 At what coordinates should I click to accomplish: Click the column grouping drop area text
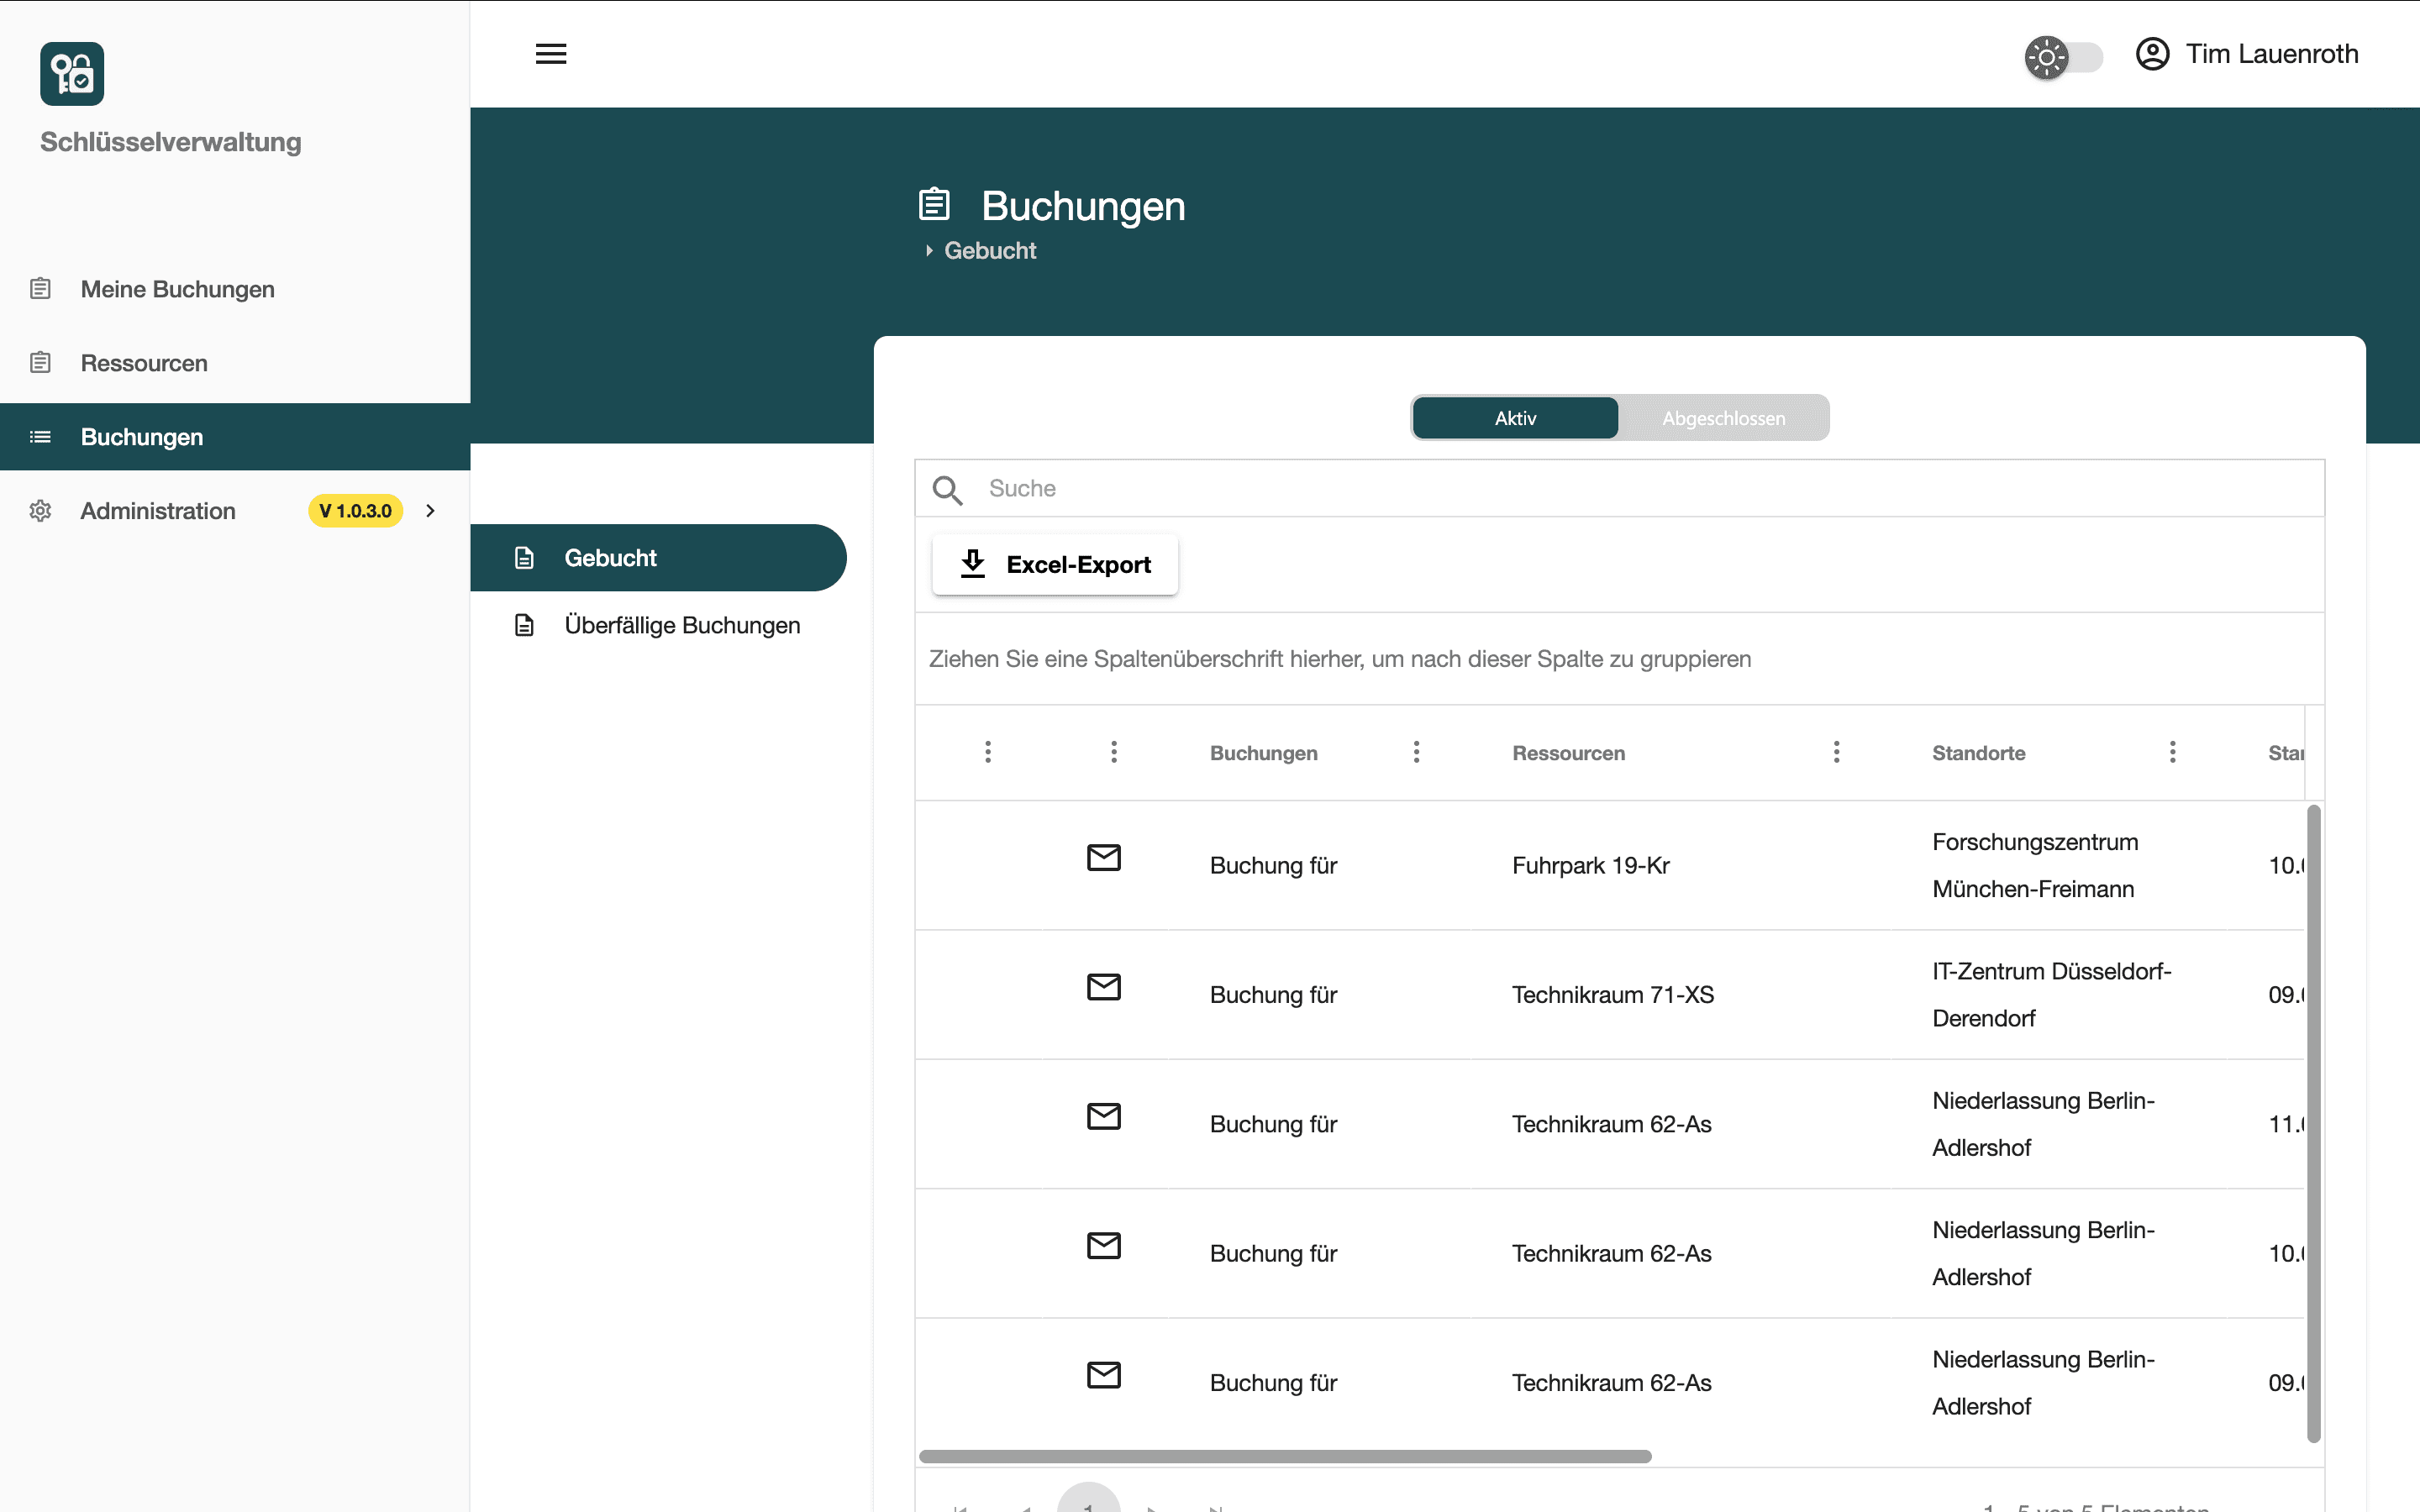pos(1340,659)
